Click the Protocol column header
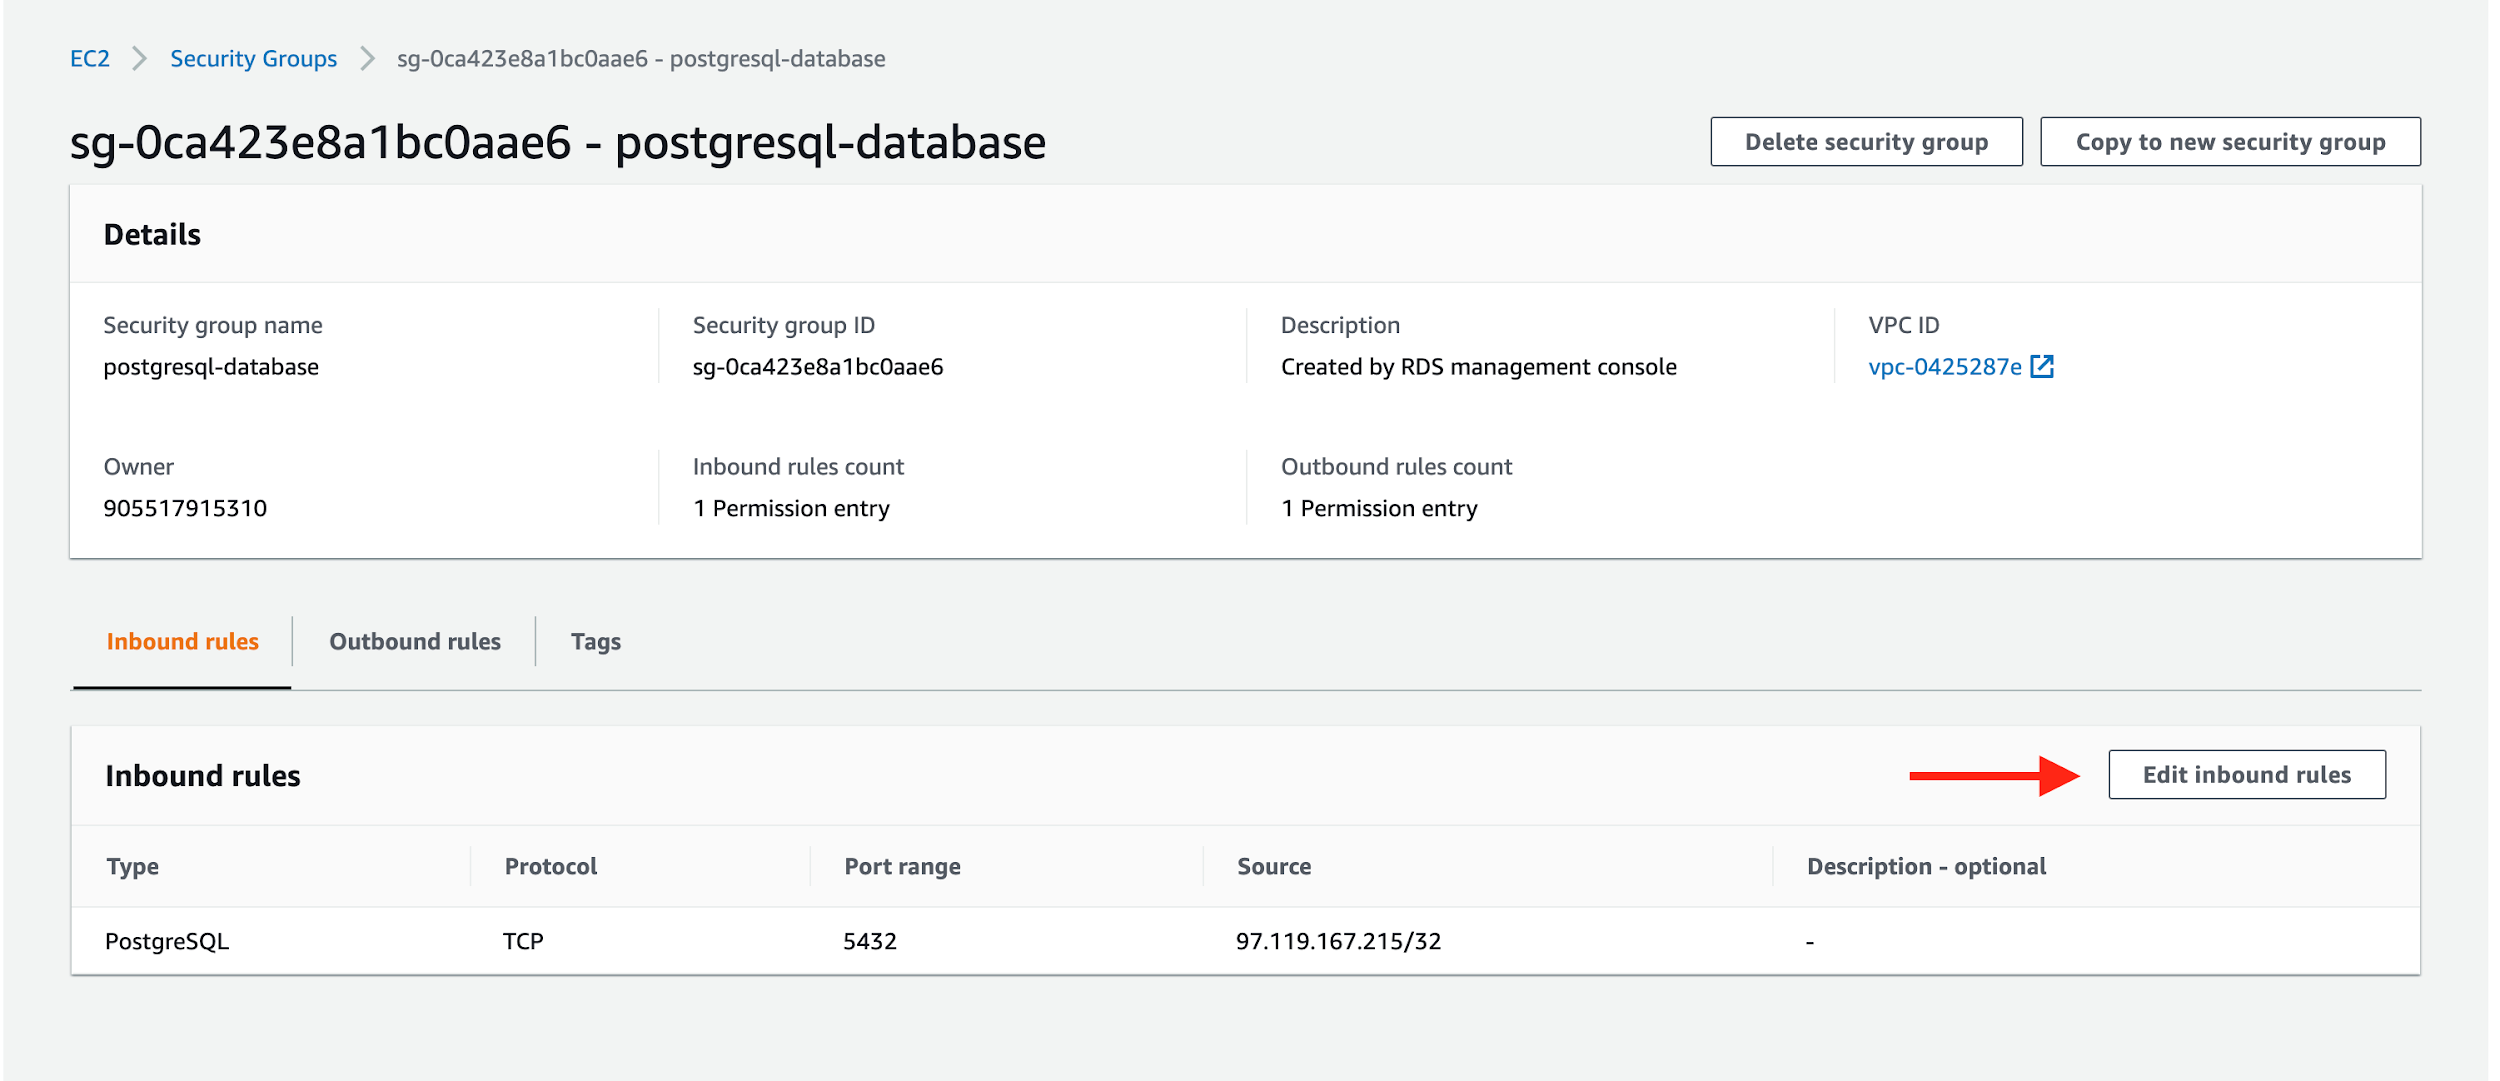Viewport: 2500px width, 1081px height. [549, 866]
